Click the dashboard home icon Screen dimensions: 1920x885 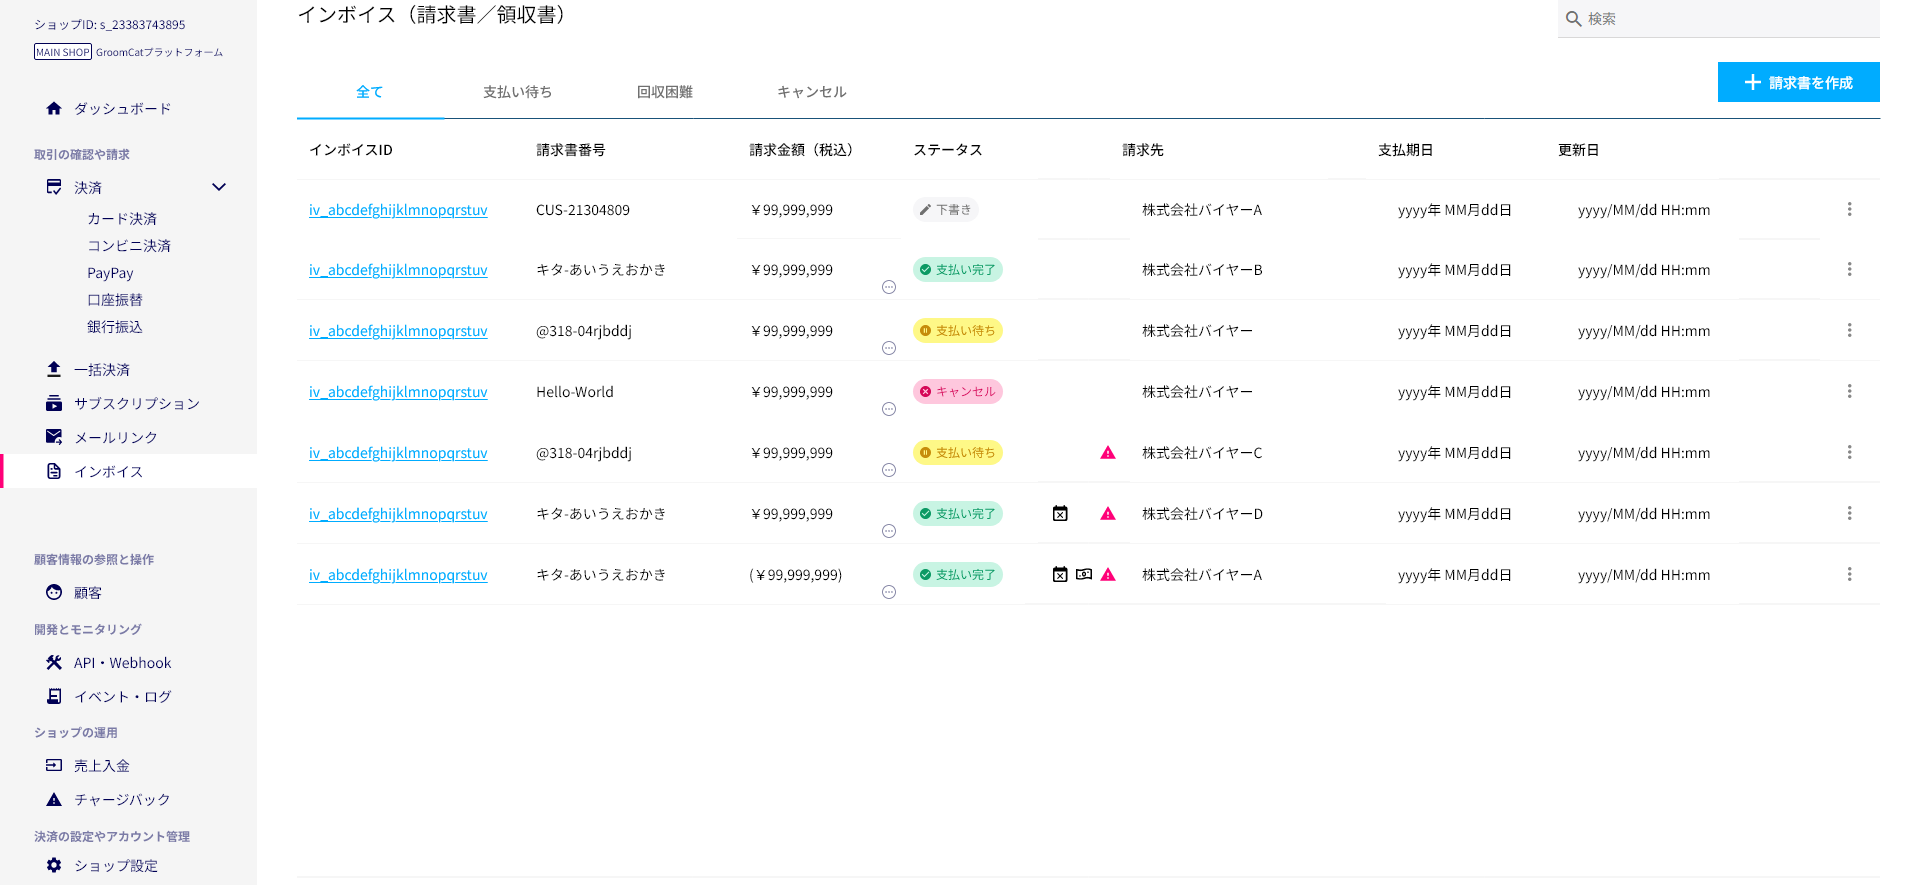pyautogui.click(x=54, y=108)
